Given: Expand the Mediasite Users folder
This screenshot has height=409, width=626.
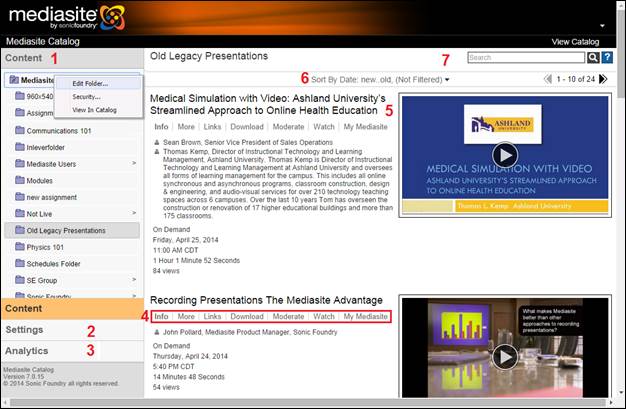Looking at the screenshot, I should pos(134,163).
